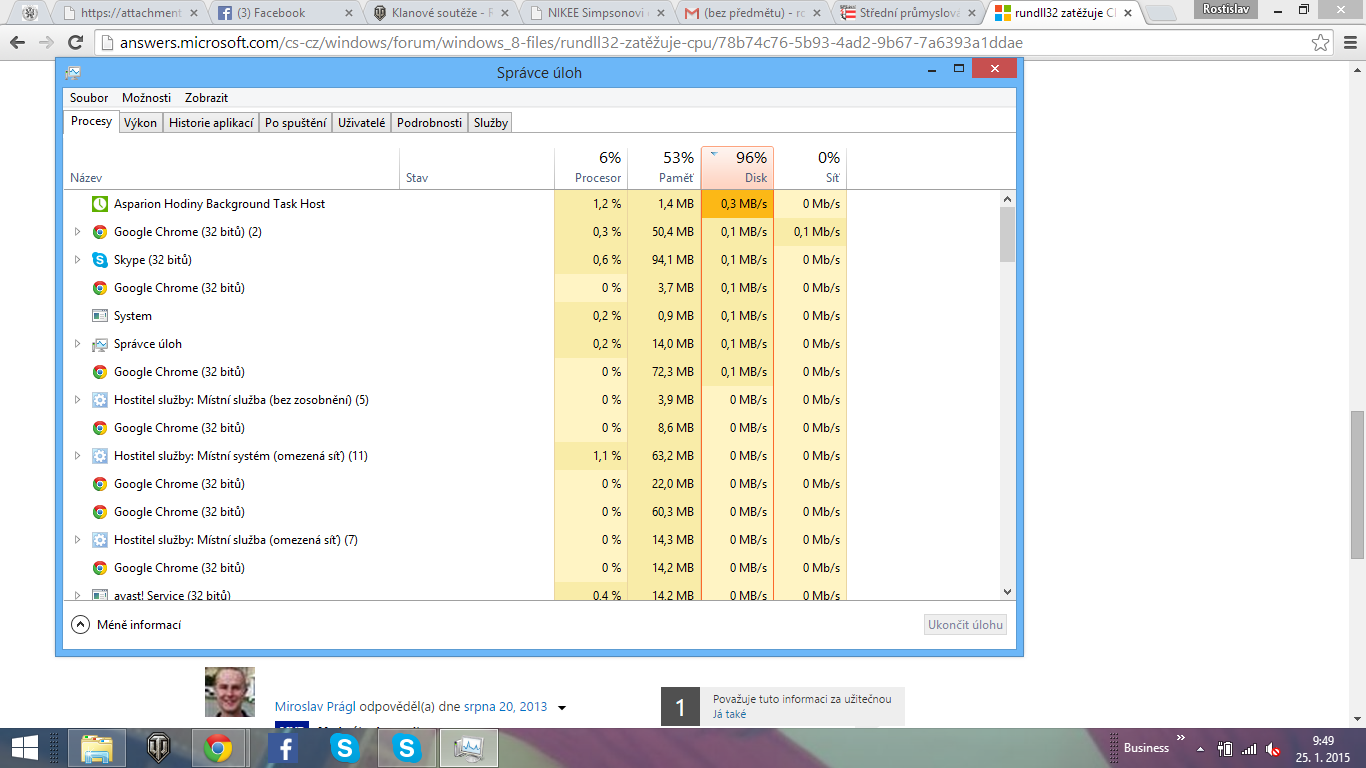The image size is (1366, 768).
Task: Click the Ukončit úlohu button
Action: pyautogui.click(x=965, y=625)
